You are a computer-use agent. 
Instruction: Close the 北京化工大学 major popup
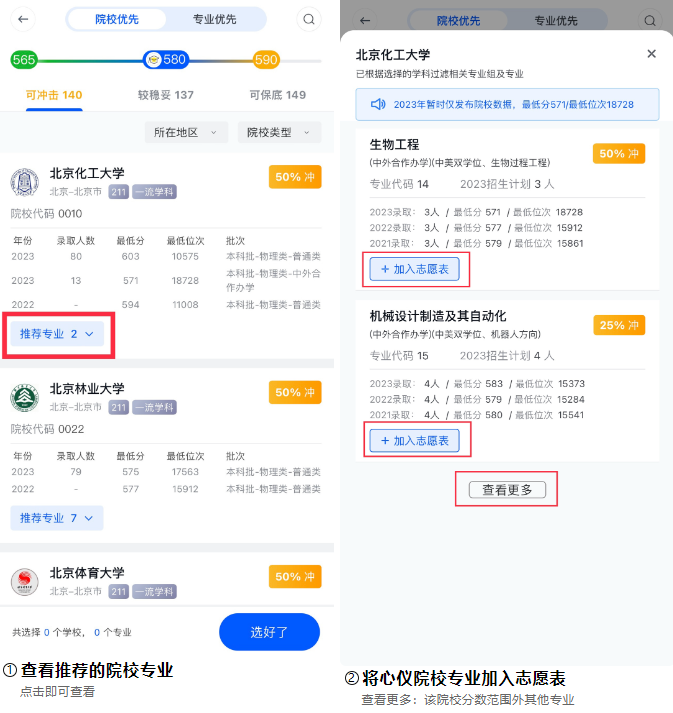point(652,54)
